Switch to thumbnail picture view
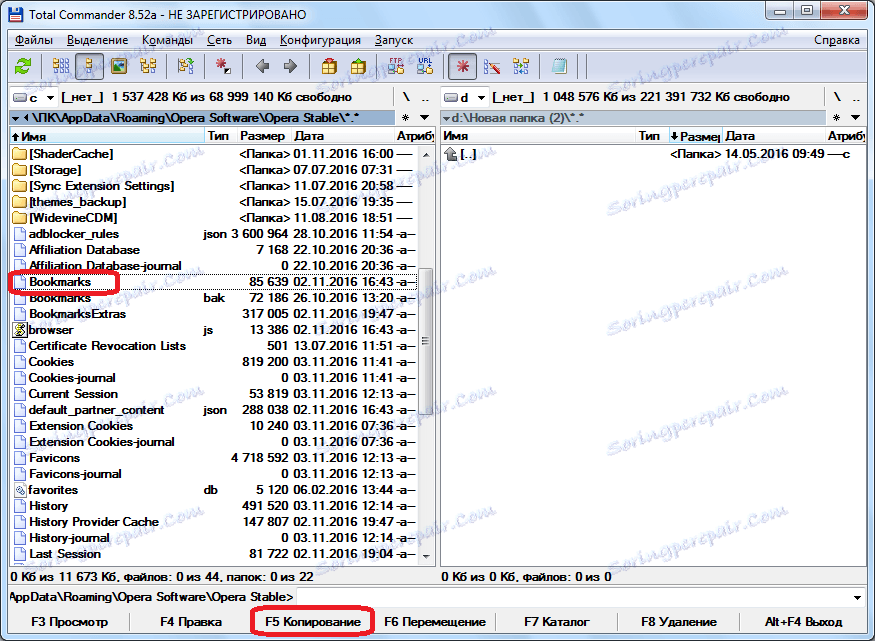This screenshot has height=641, width=875. pos(119,67)
